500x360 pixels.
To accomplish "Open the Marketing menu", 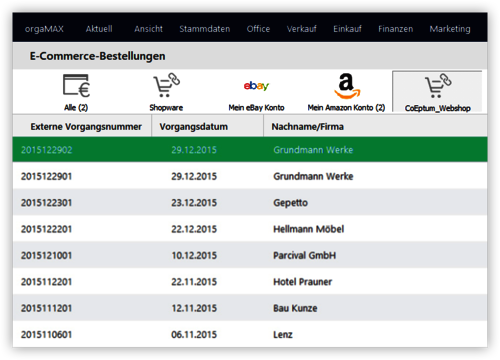I will (450, 29).
